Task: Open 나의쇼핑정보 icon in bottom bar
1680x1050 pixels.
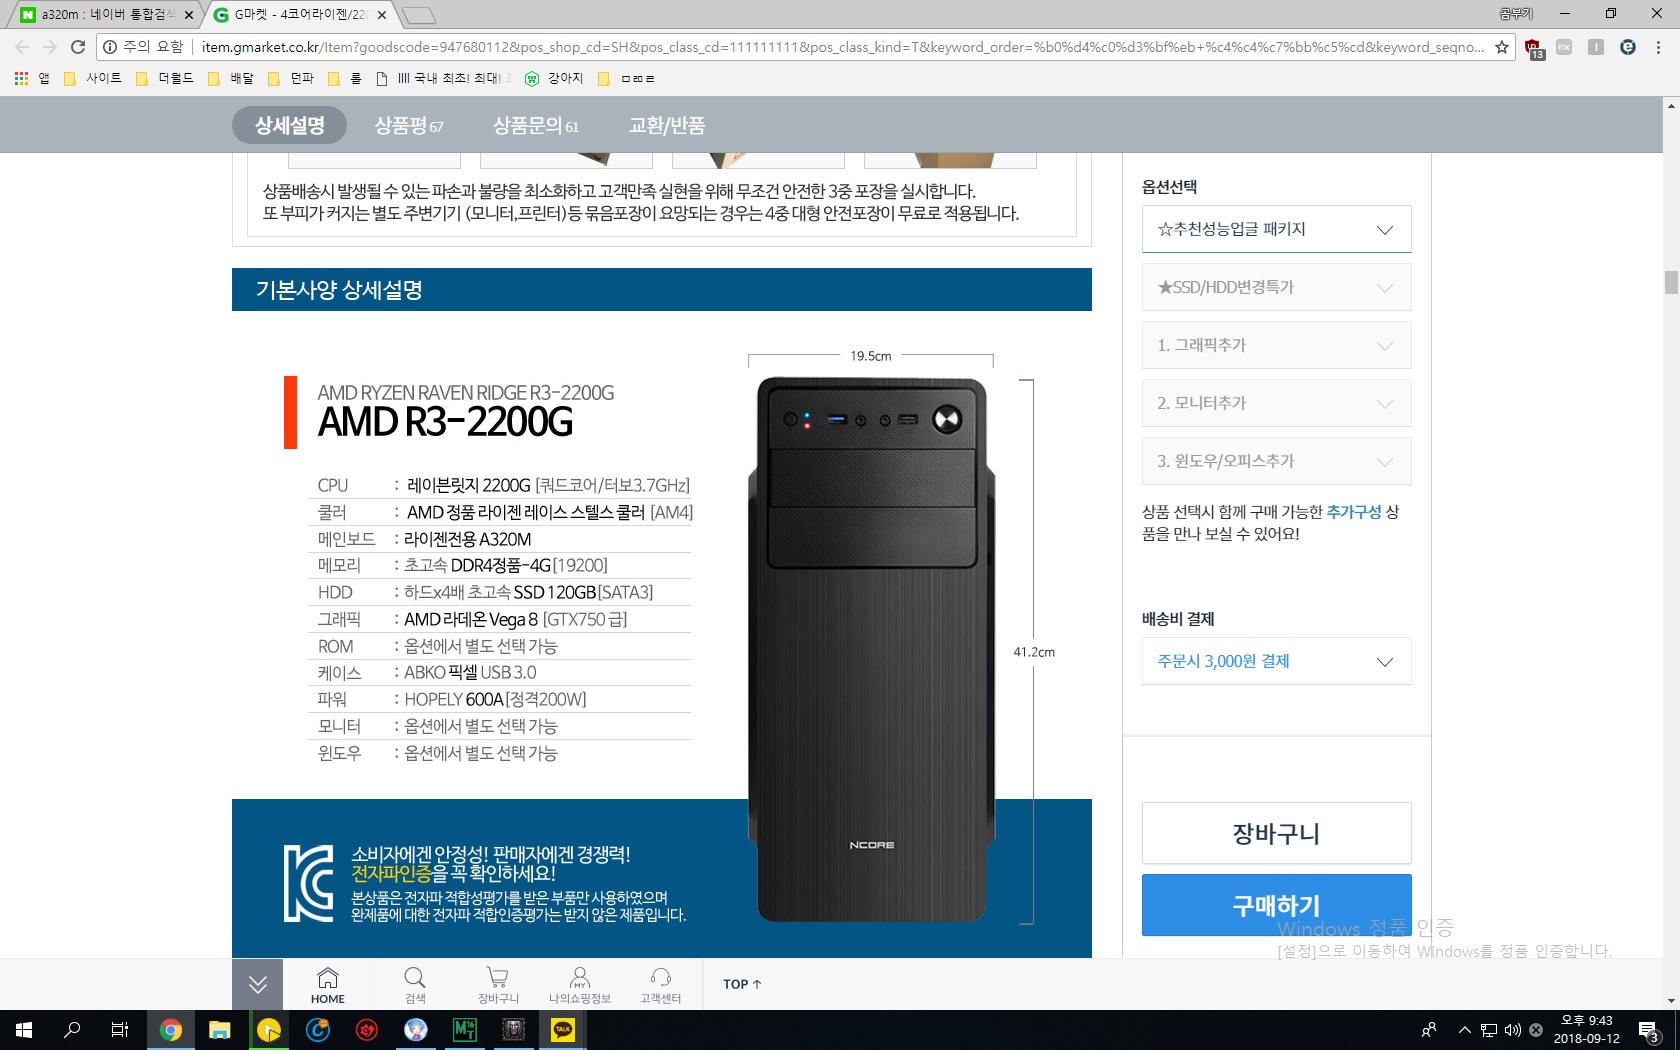Action: click(579, 984)
